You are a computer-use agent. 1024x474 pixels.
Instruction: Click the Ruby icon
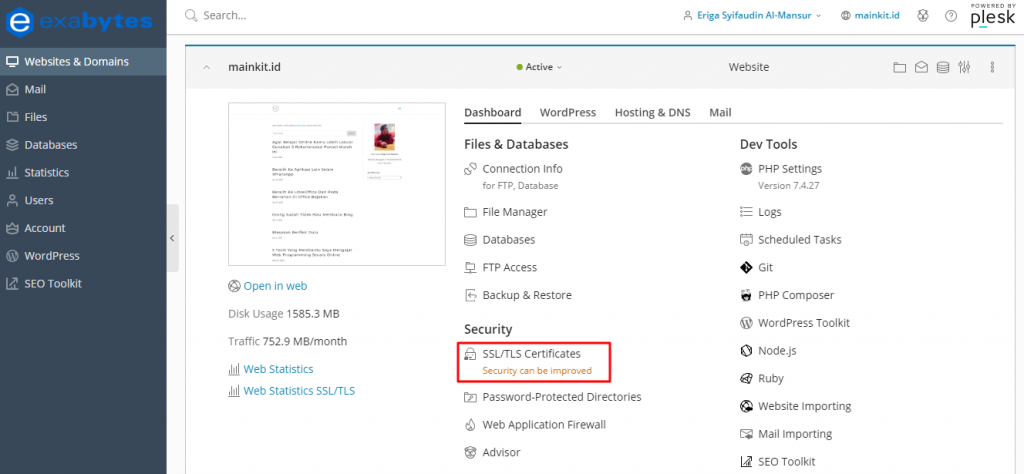pos(746,379)
